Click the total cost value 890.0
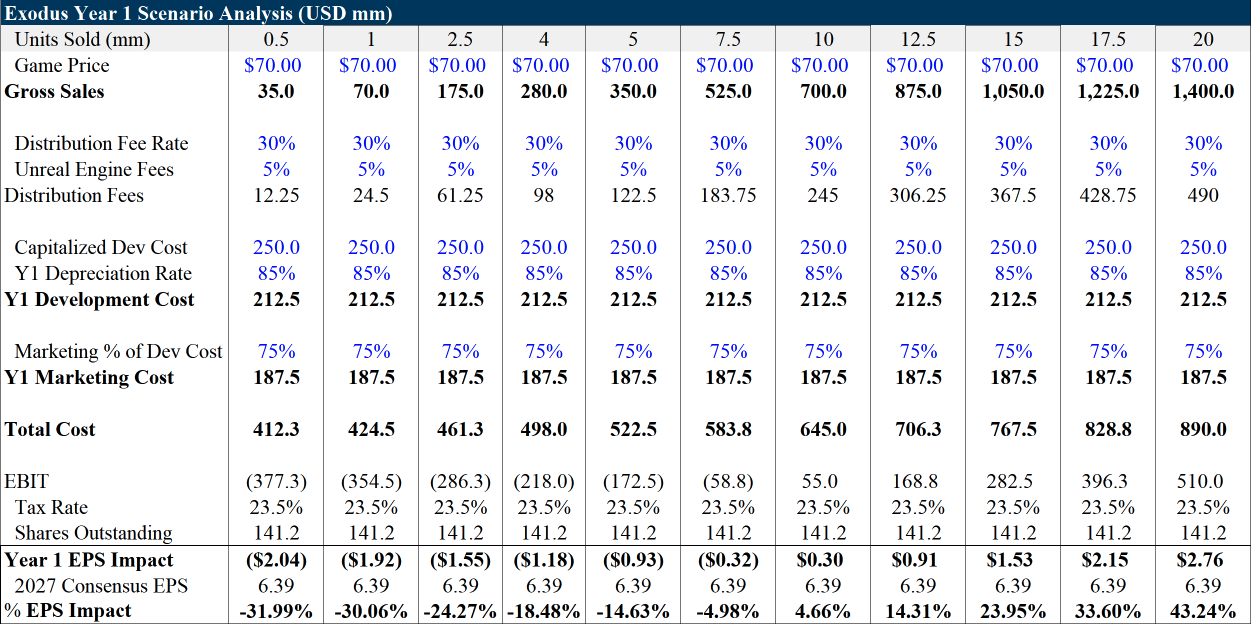 click(1203, 429)
